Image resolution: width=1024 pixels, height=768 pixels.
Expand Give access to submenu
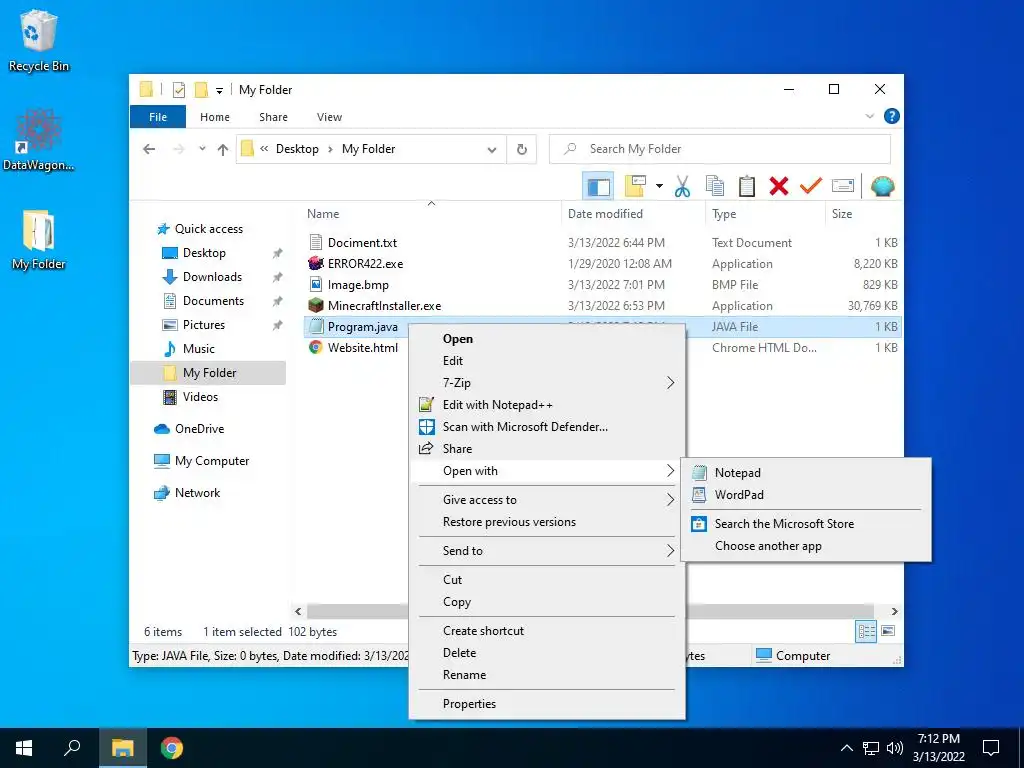click(547, 500)
